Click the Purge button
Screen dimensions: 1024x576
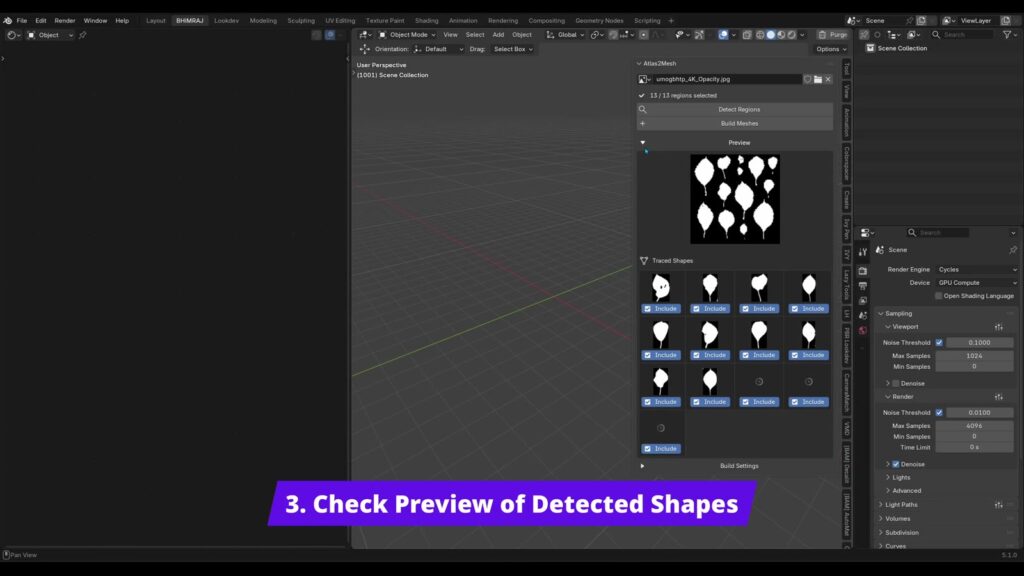coord(833,35)
